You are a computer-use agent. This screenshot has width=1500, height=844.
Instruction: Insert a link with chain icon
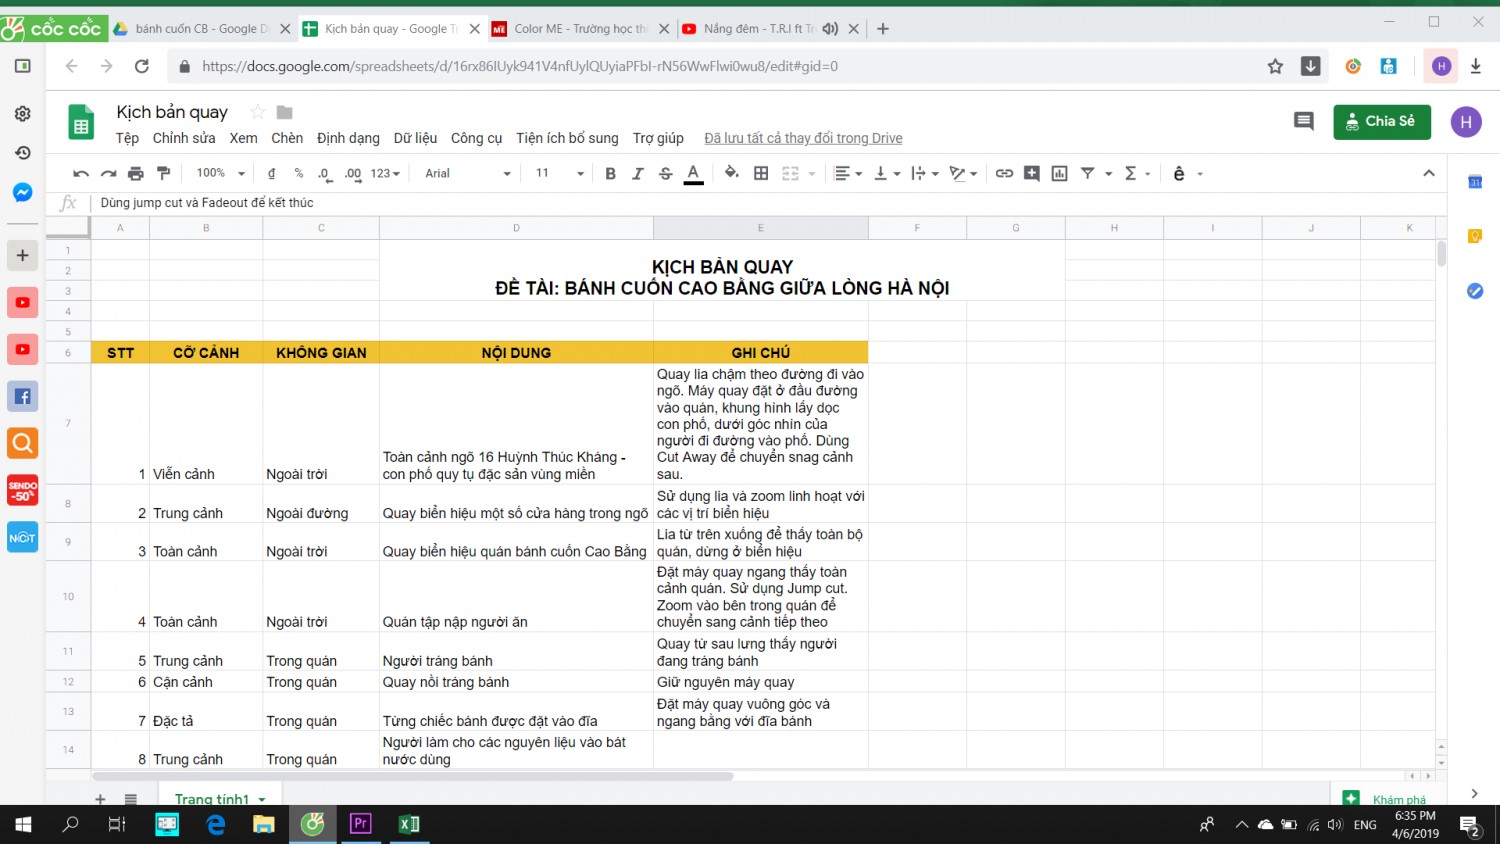click(x=1004, y=174)
